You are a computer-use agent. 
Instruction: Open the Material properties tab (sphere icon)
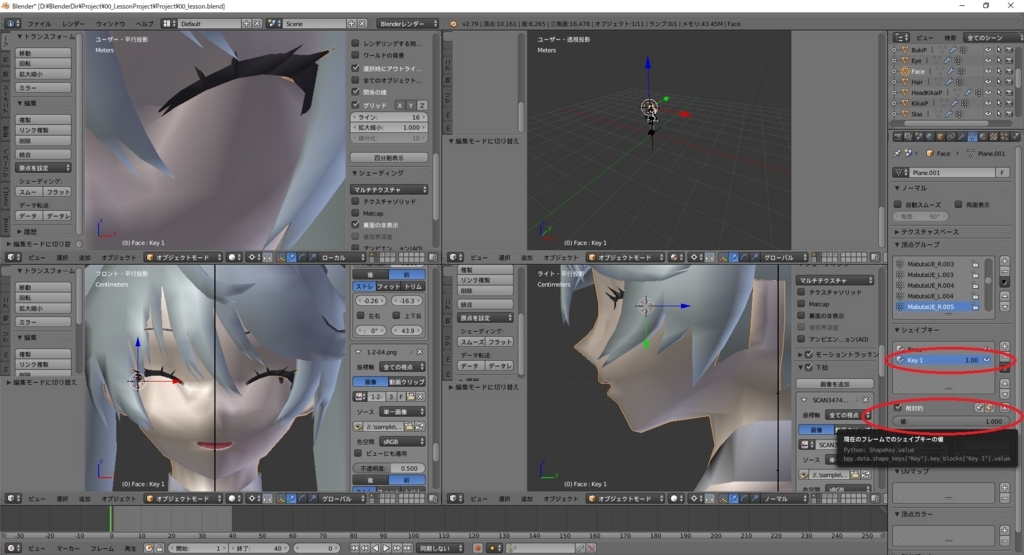point(983,136)
